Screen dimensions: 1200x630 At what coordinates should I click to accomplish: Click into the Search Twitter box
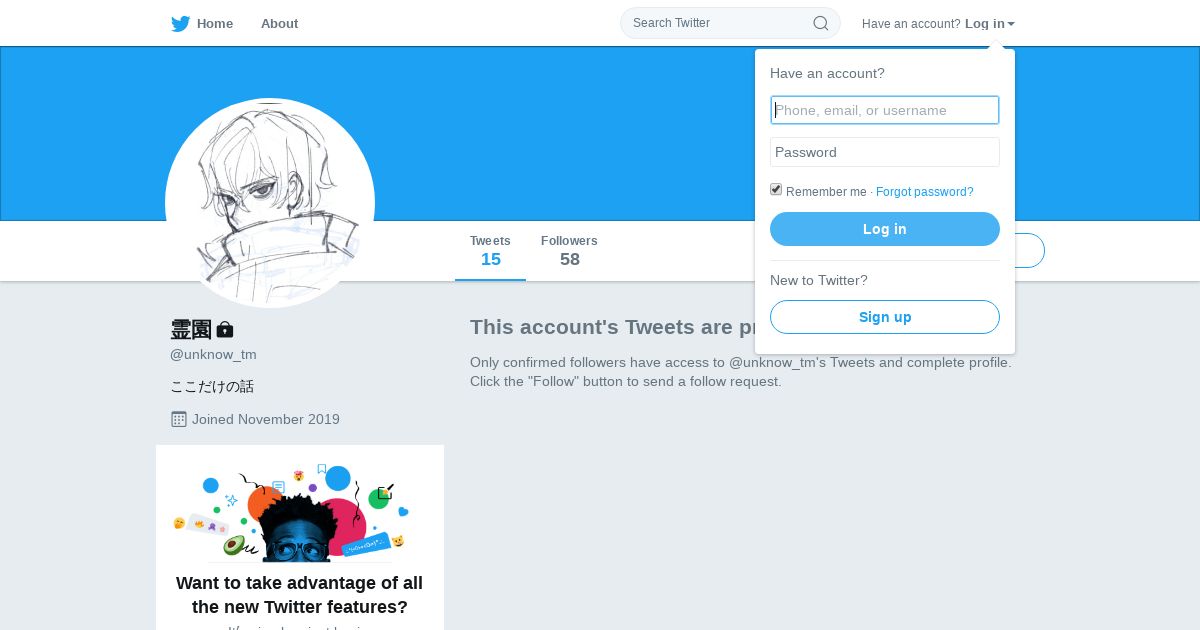pyautogui.click(x=715, y=23)
